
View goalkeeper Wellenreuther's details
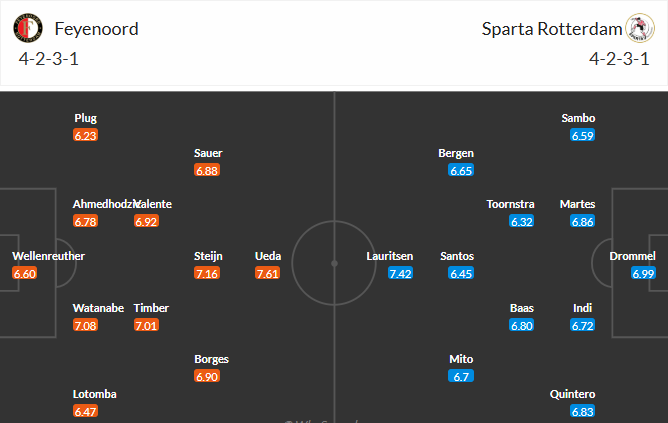click(48, 256)
